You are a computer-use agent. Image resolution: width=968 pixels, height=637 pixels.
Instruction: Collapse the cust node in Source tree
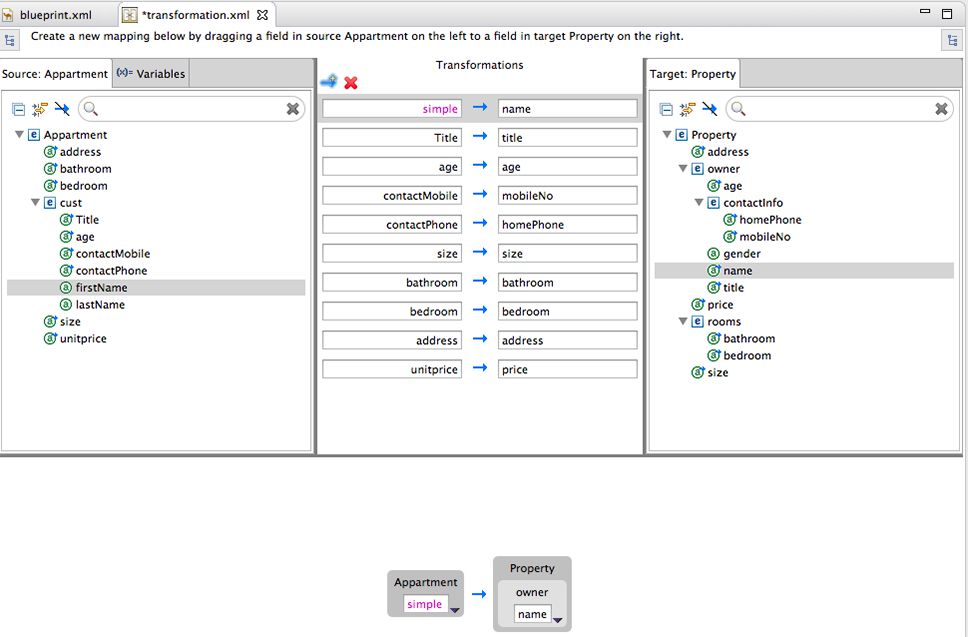36,203
